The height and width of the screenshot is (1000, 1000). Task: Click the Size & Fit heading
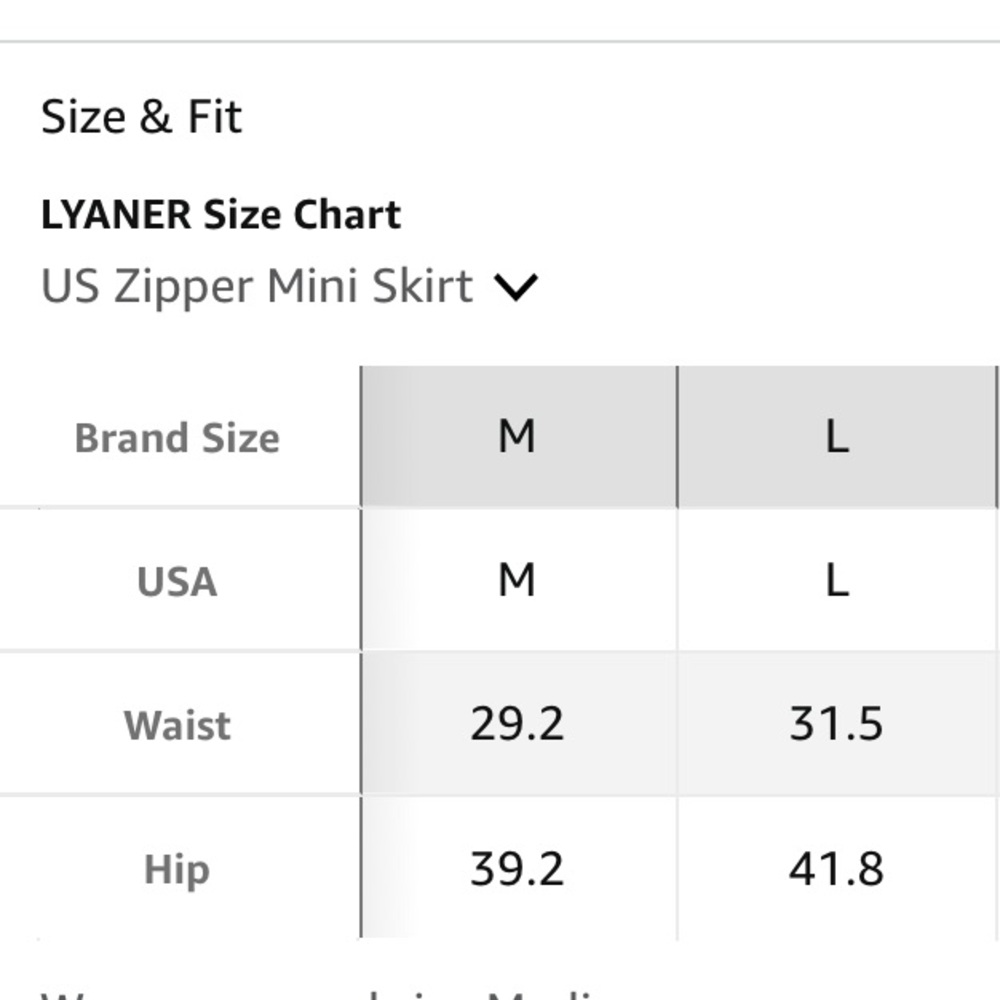coord(141,117)
